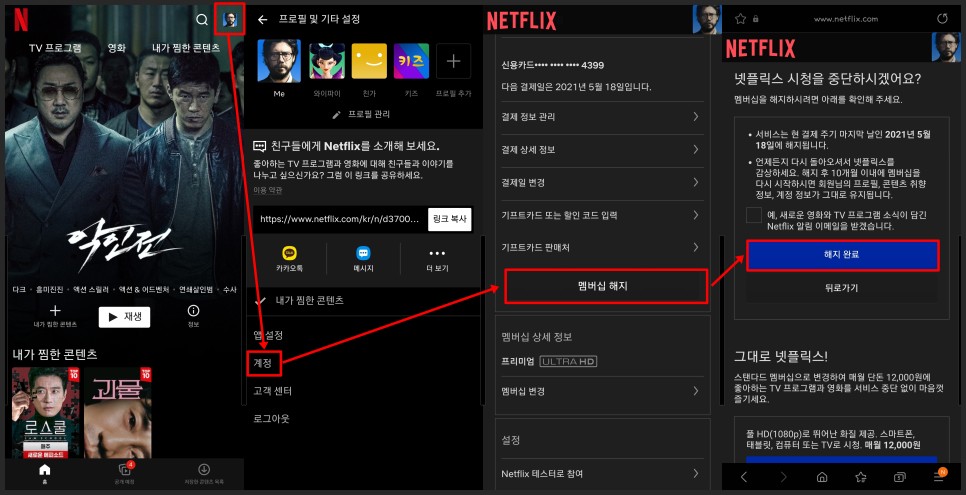
Task: Open the downloads icon in the bottom navigation
Action: [x=204, y=469]
